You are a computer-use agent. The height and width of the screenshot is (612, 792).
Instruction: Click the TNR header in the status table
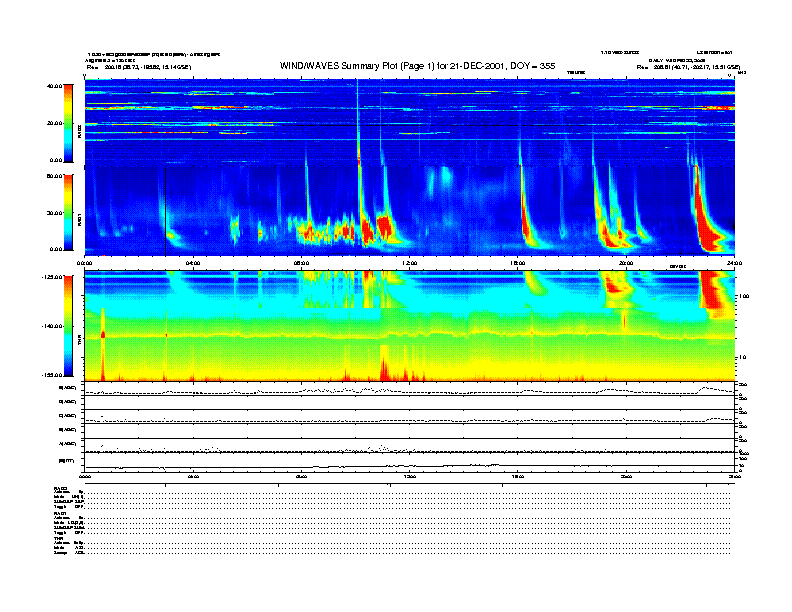click(58, 539)
